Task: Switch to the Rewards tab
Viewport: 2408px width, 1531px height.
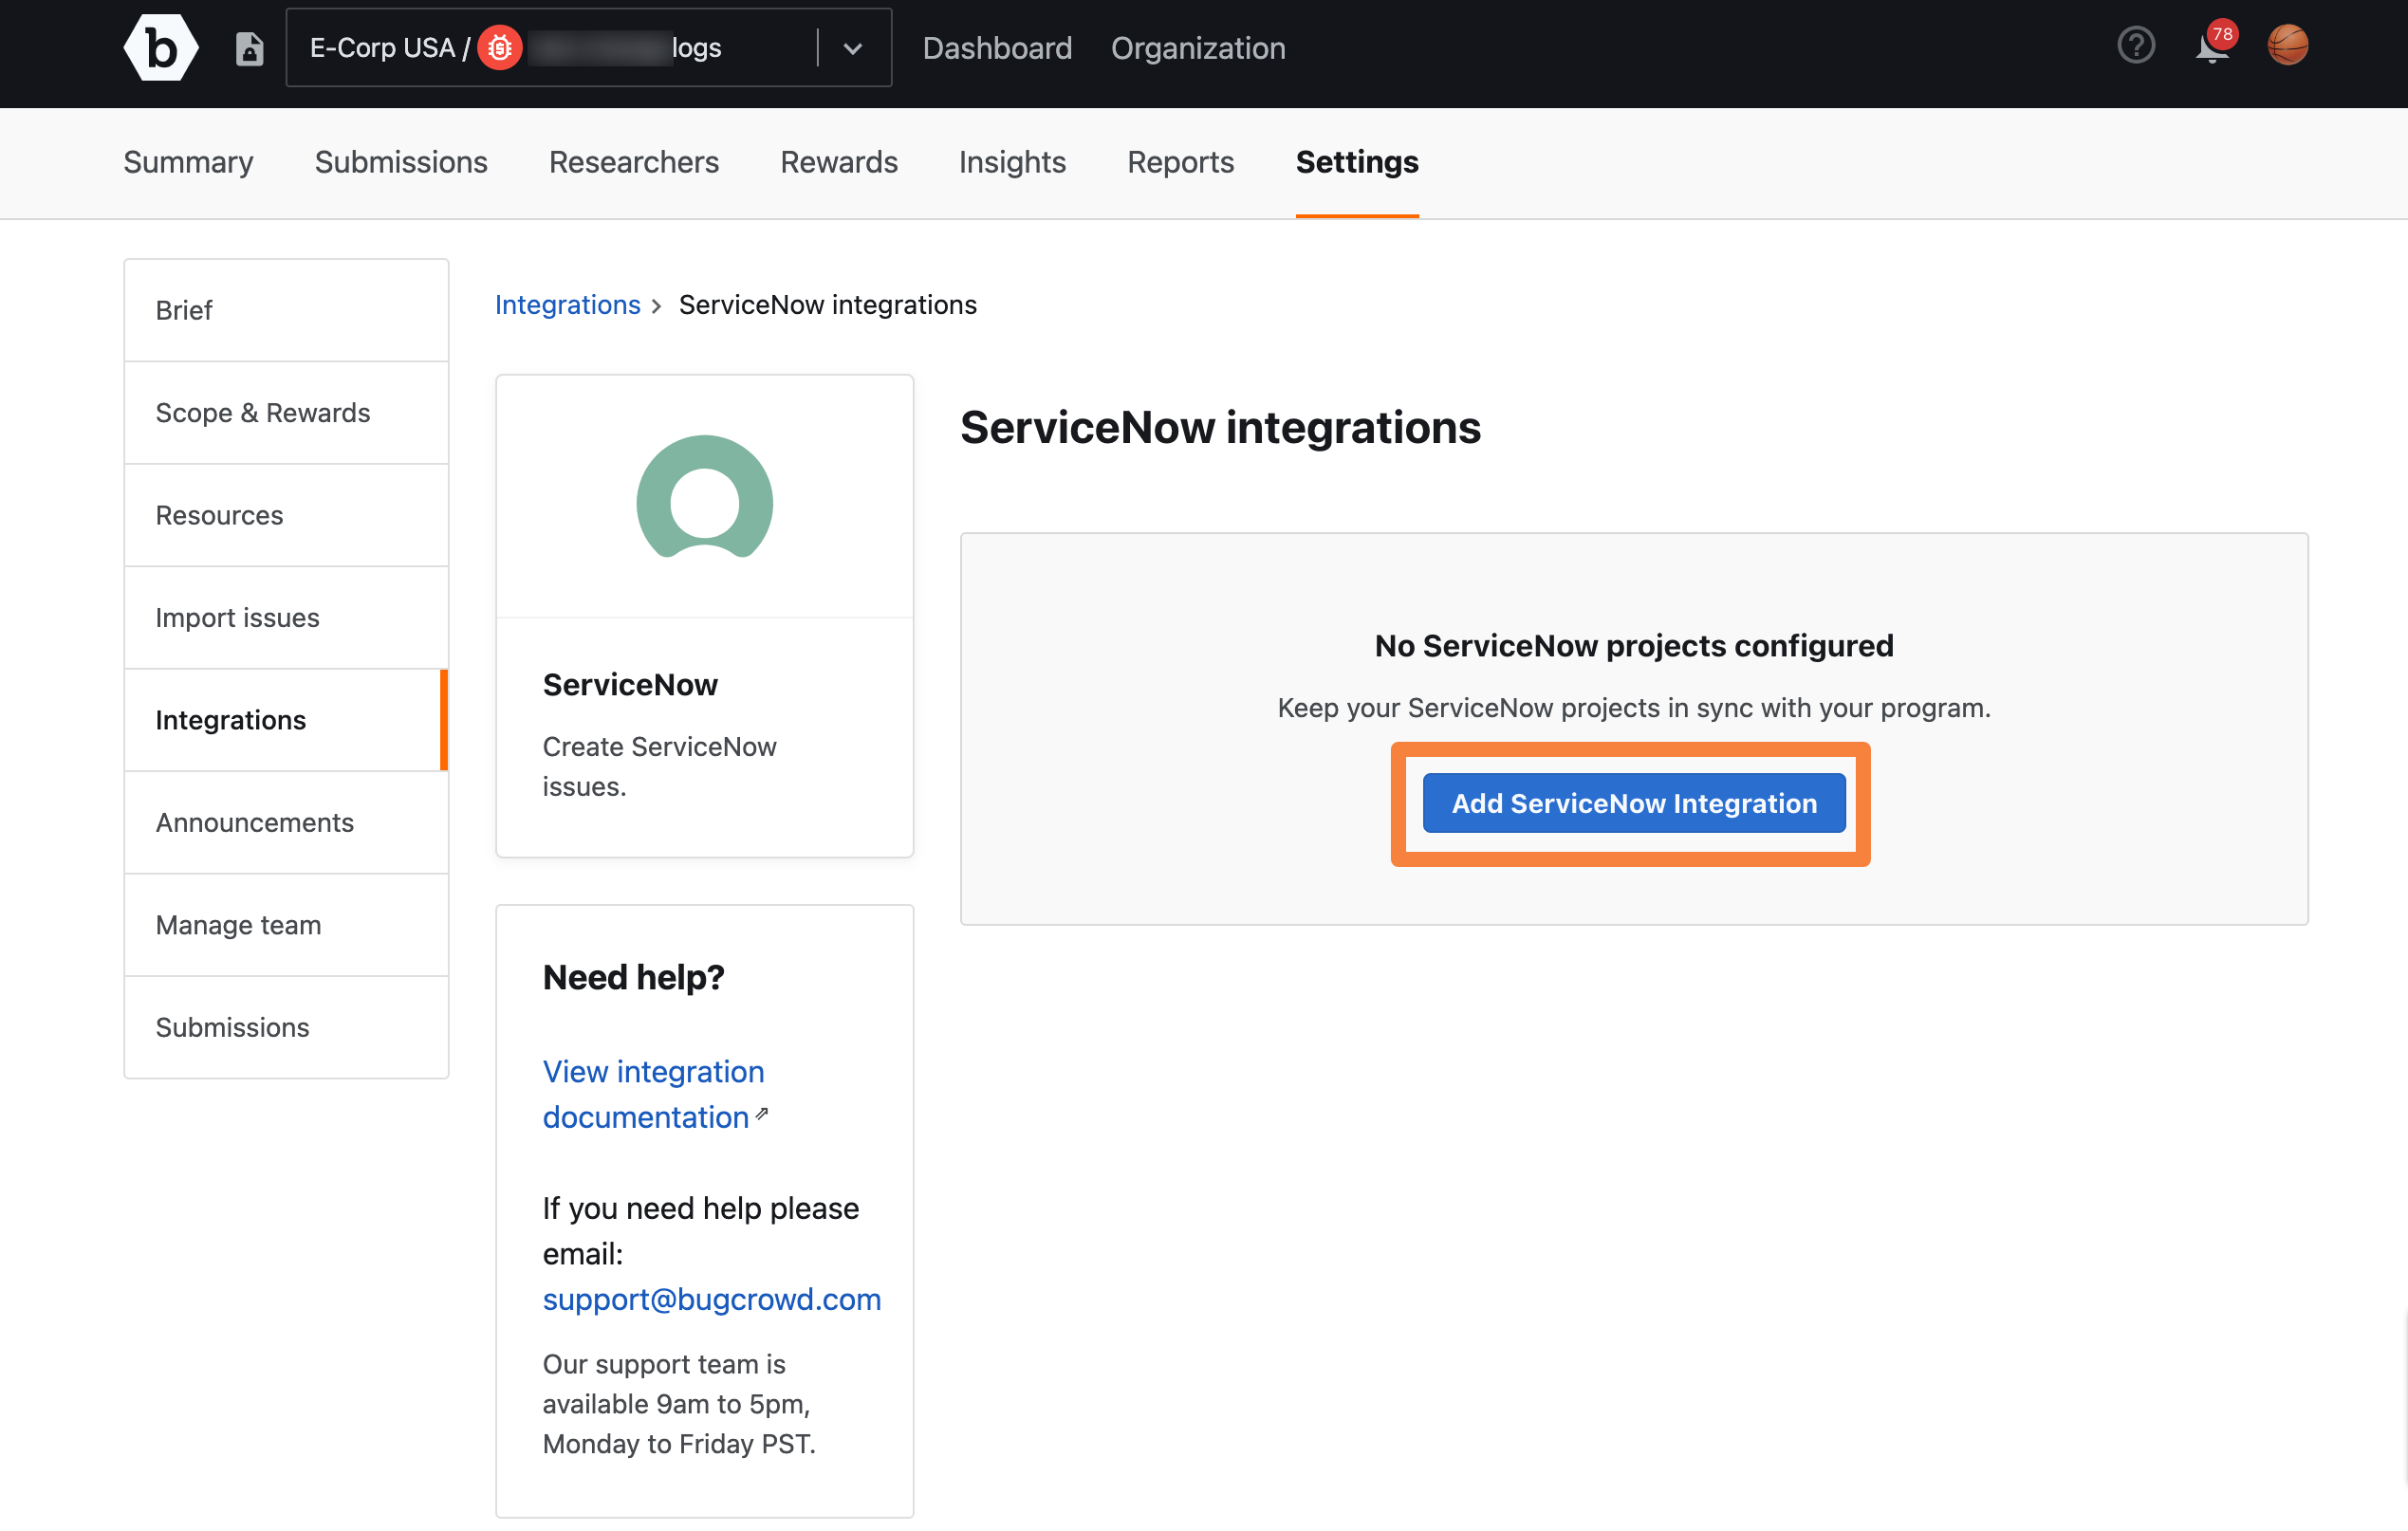Action: pyautogui.click(x=838, y=162)
